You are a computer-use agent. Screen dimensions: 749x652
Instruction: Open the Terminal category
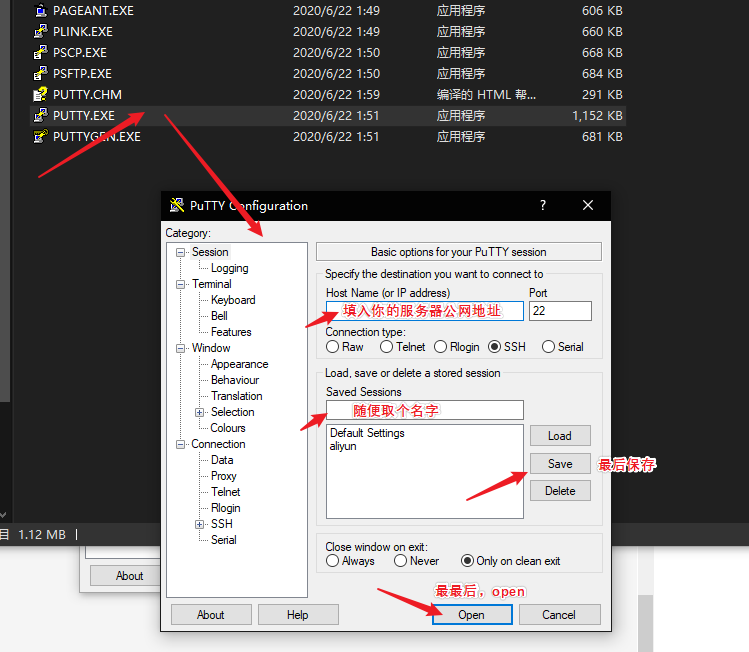[x=212, y=284]
